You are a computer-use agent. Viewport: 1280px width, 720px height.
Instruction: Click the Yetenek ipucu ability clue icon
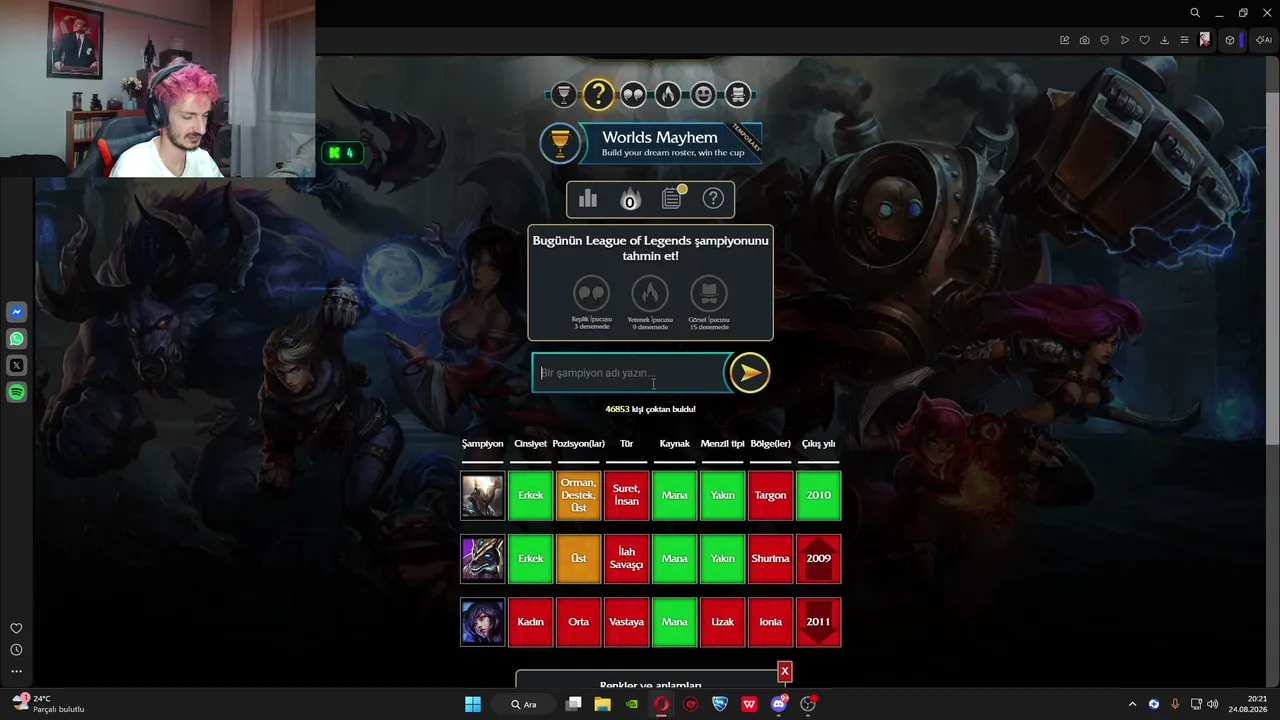650,294
